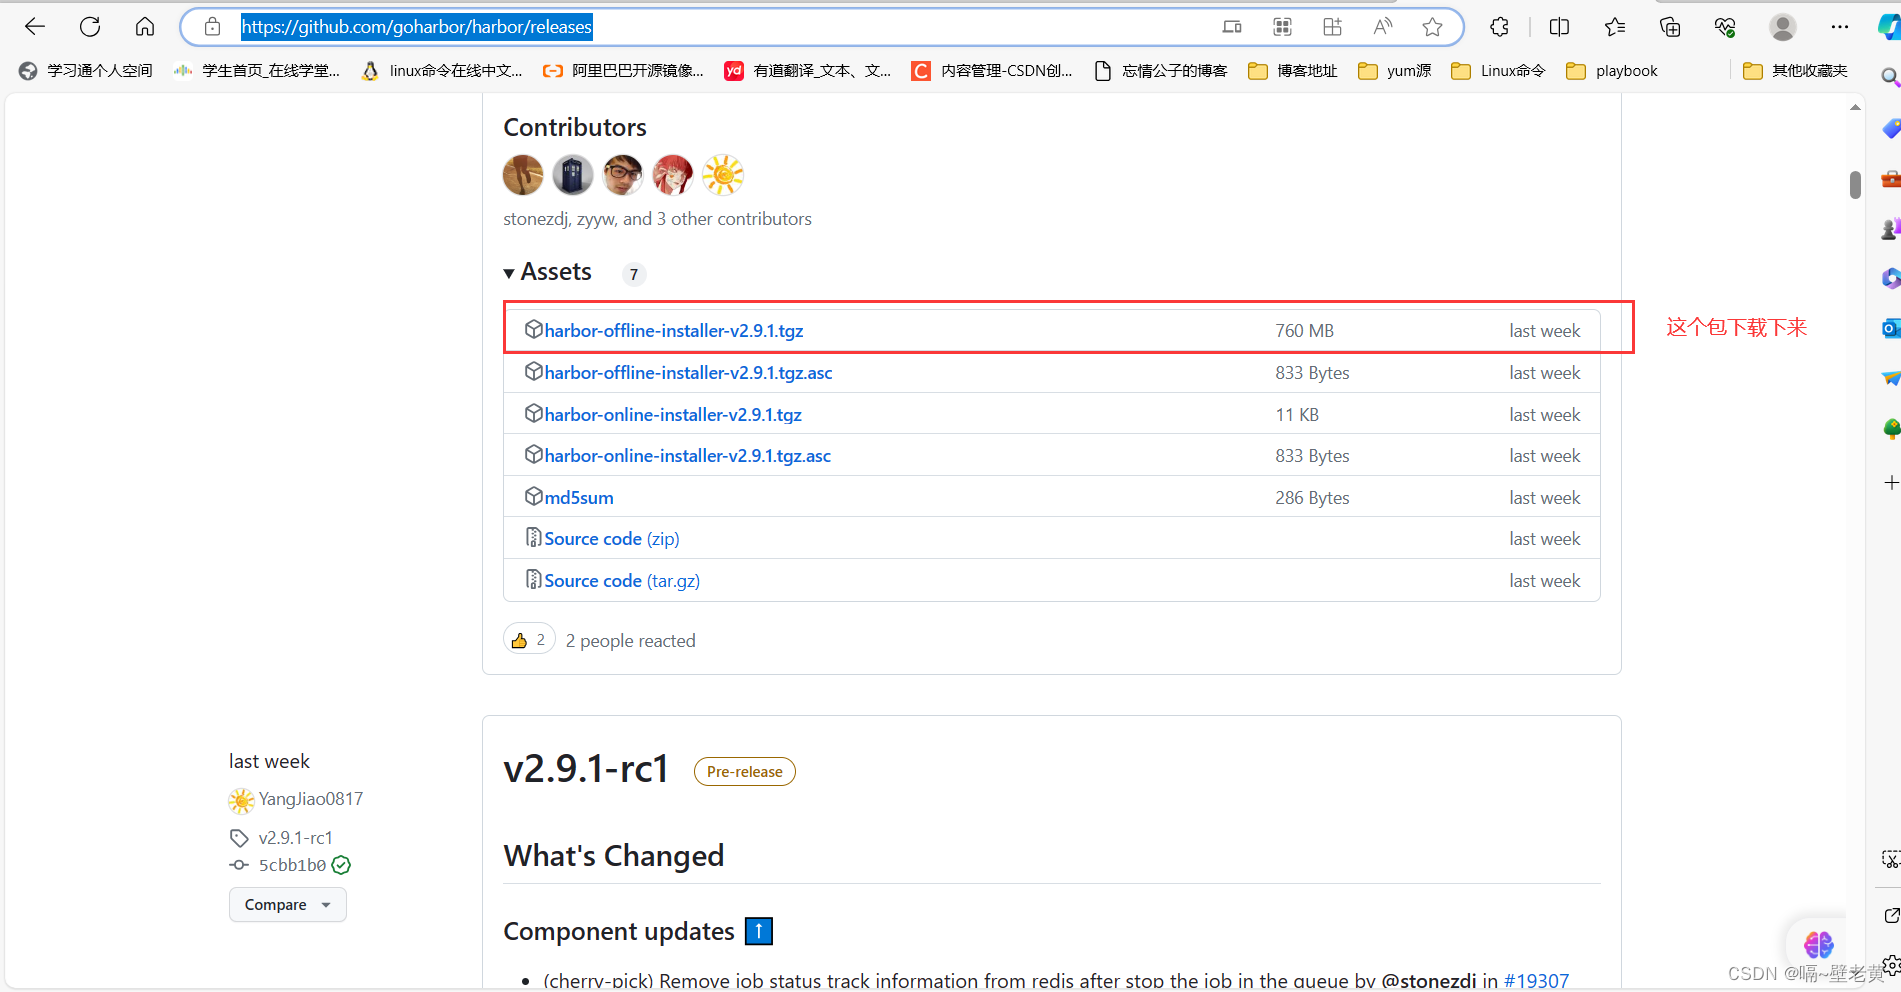
Task: Open the linux命令在线中文 bookmark
Action: [x=442, y=71]
